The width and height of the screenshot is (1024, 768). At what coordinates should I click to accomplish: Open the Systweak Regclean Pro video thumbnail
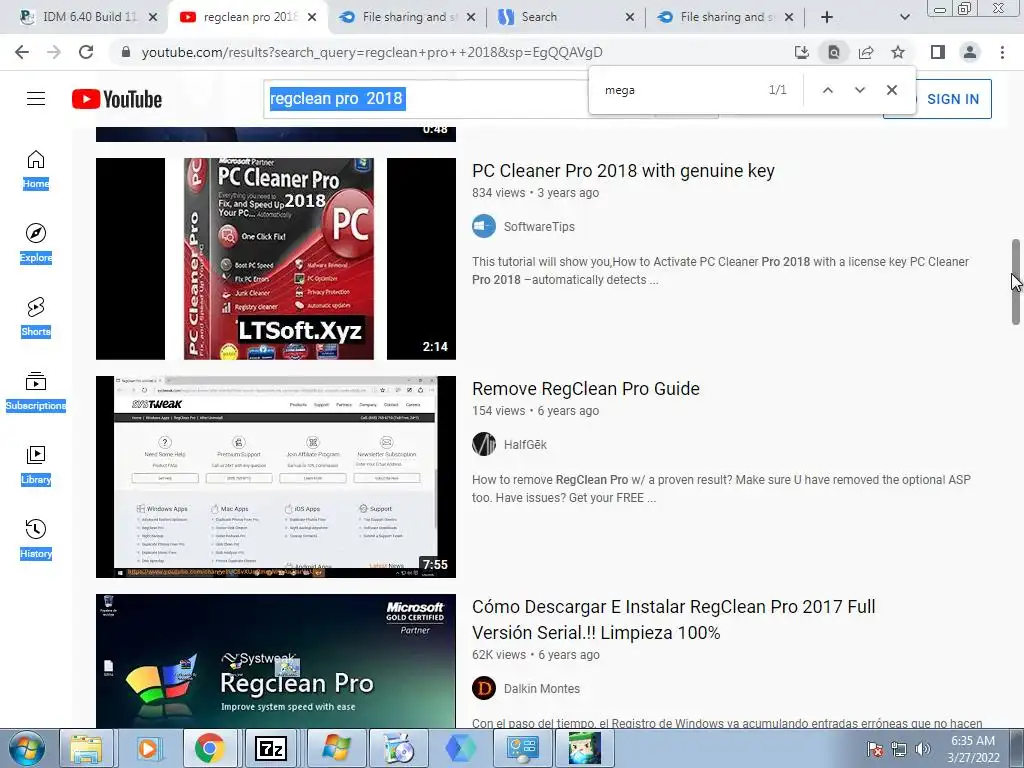point(276,661)
